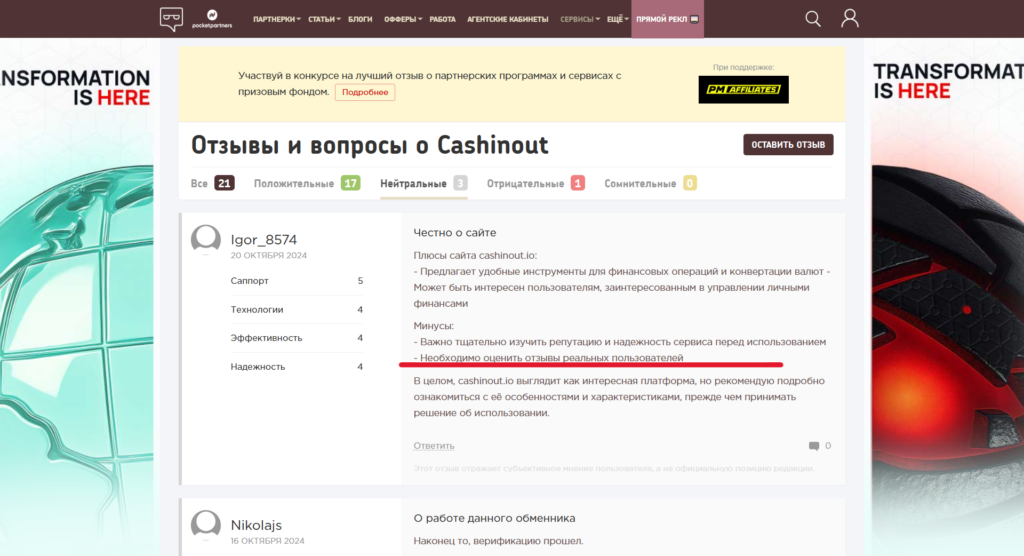
Task: Open the PM Affiliates sponsor banner
Action: coord(743,90)
